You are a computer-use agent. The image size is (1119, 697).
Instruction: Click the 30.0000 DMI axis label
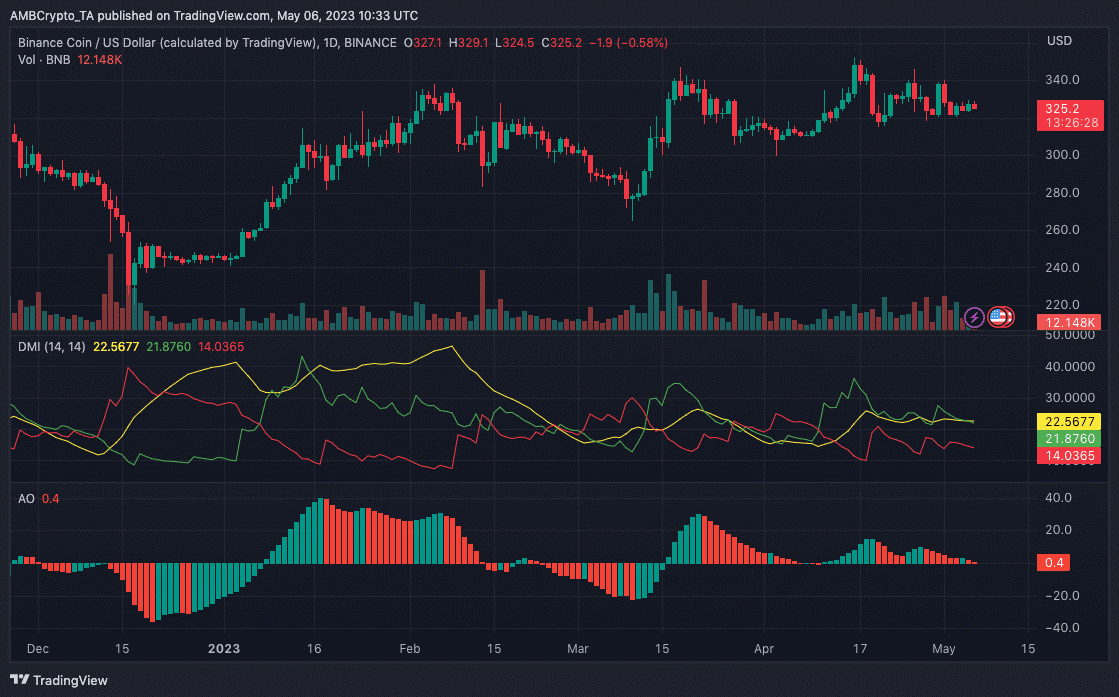[x=1069, y=398]
